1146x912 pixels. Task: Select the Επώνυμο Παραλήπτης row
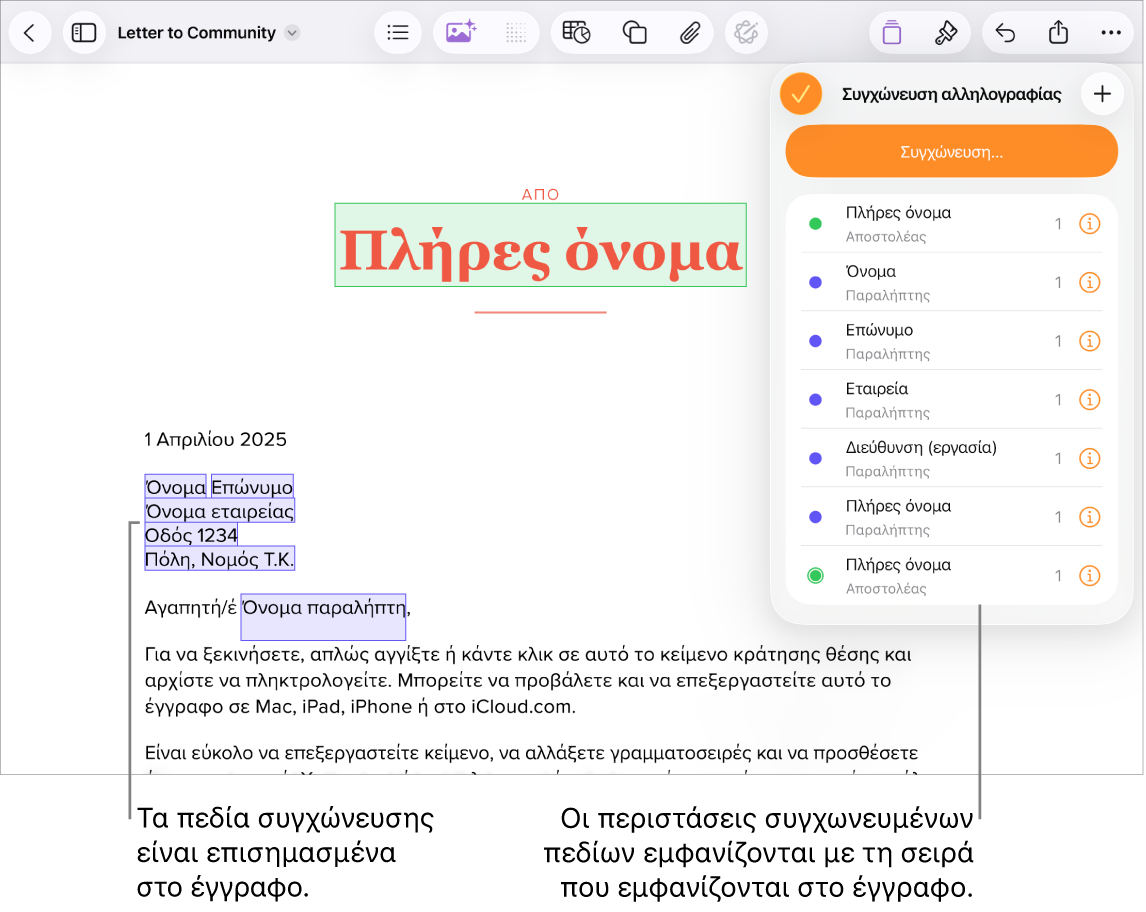(952, 341)
